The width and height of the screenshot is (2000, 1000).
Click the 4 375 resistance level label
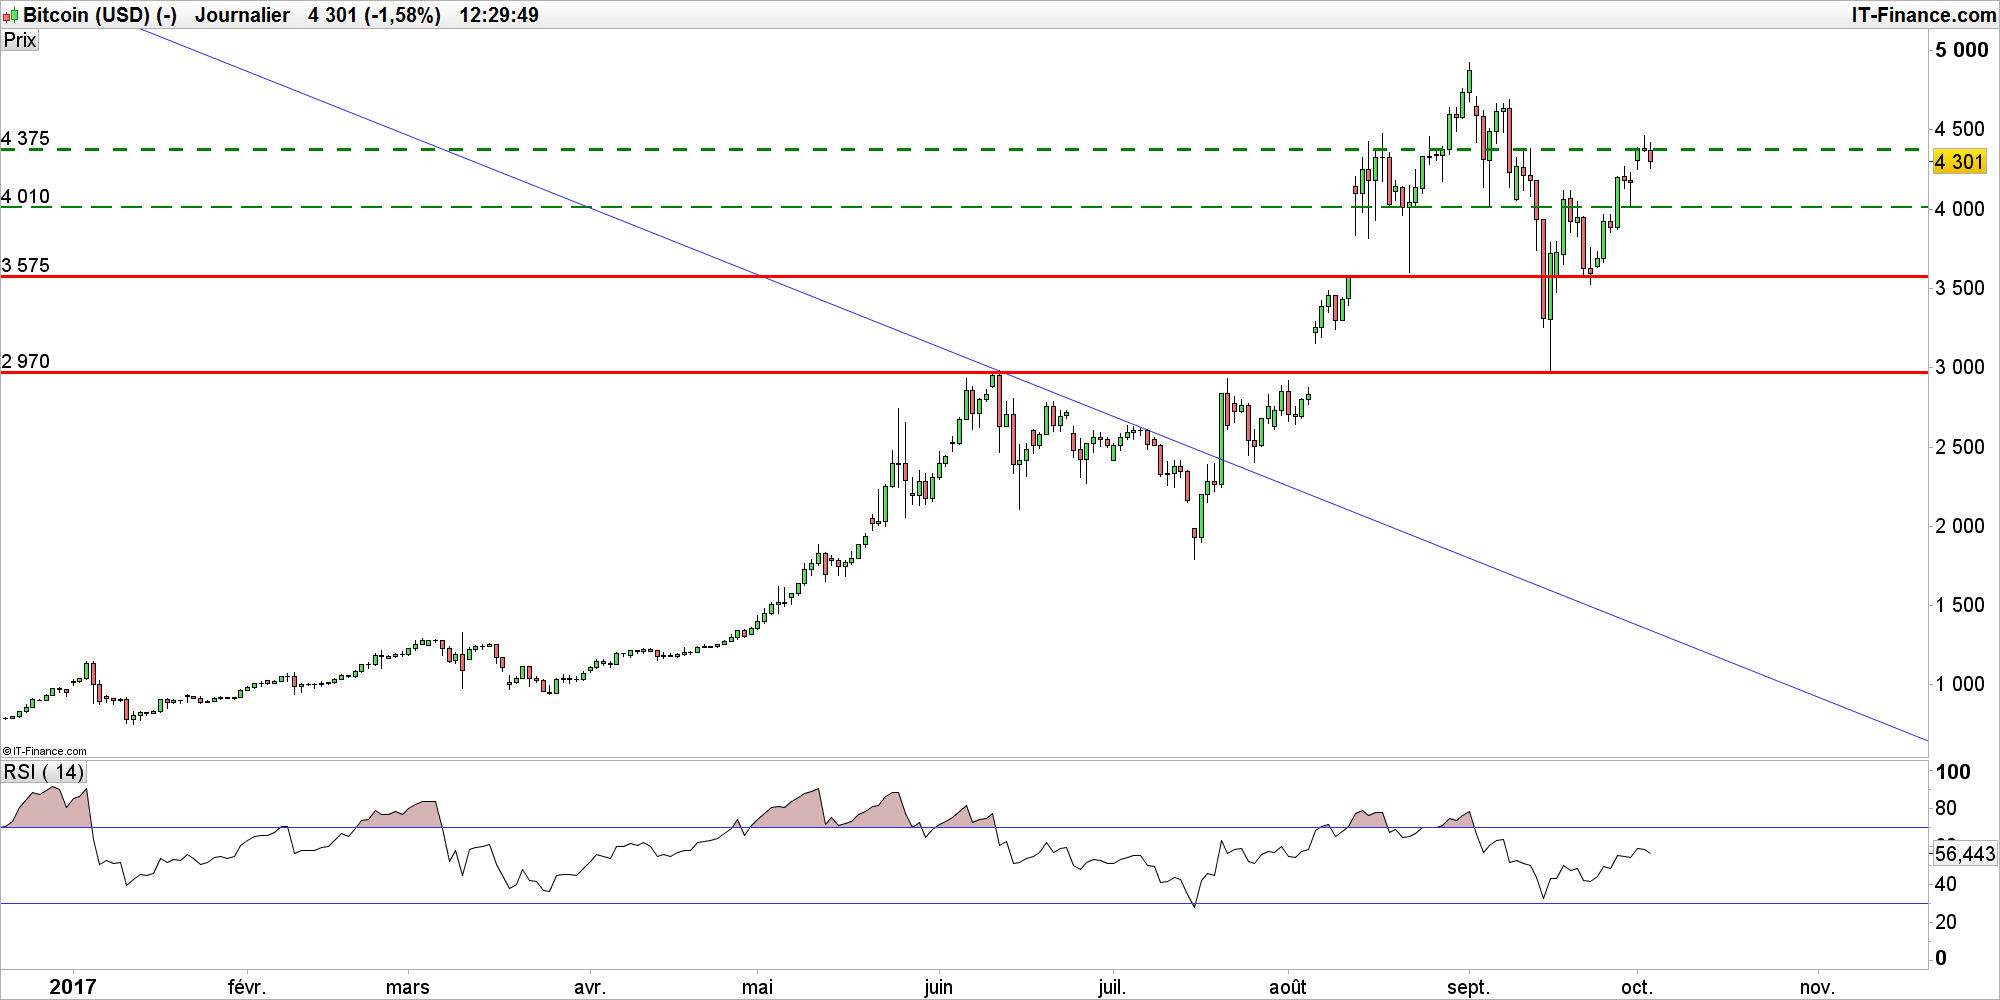coord(25,139)
